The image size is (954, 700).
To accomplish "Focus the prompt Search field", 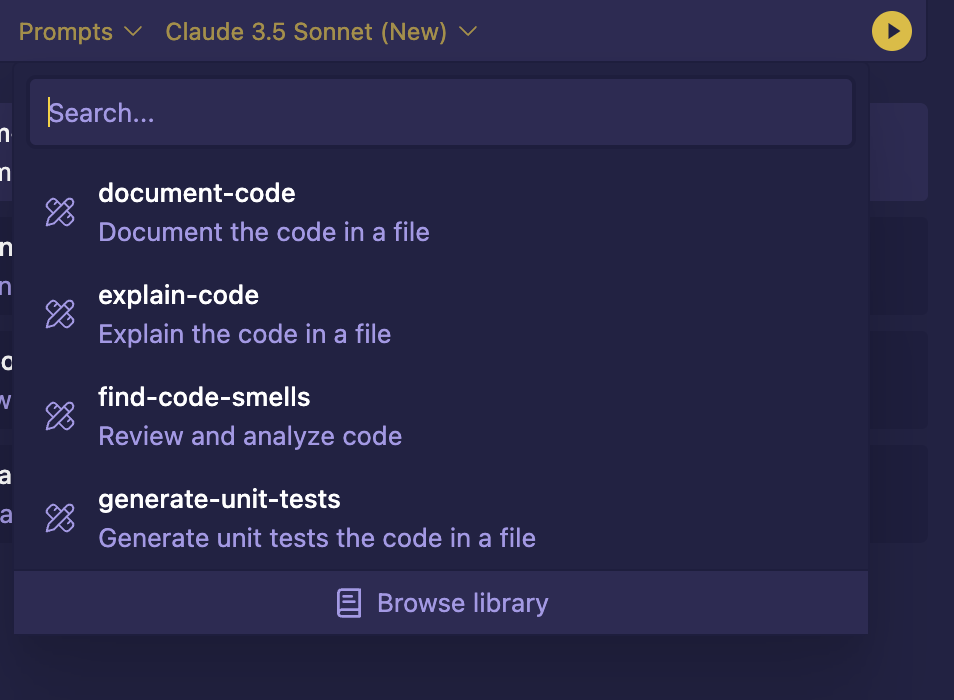I will 440,113.
